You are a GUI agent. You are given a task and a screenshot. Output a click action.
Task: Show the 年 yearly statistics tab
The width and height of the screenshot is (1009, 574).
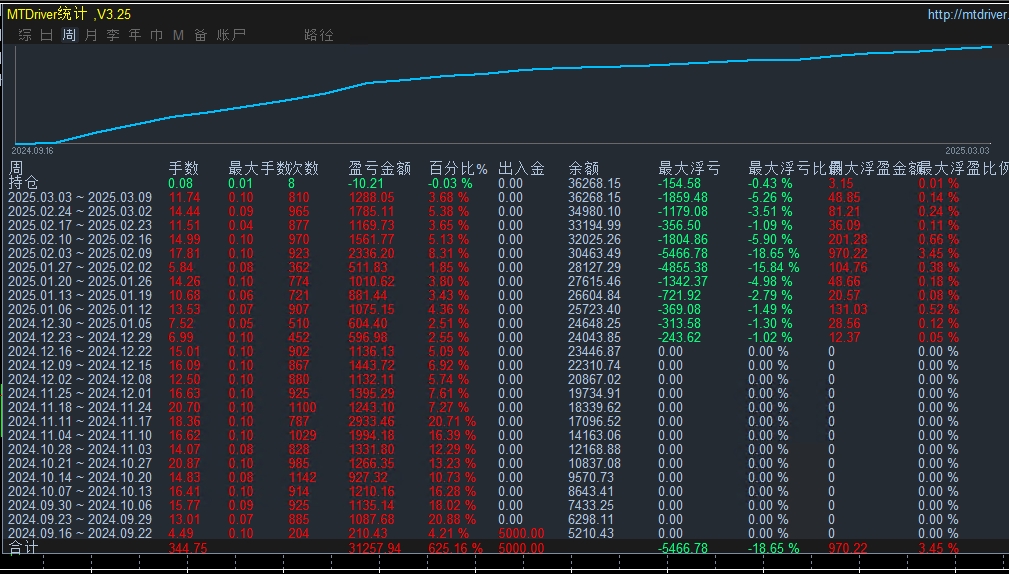(x=135, y=35)
